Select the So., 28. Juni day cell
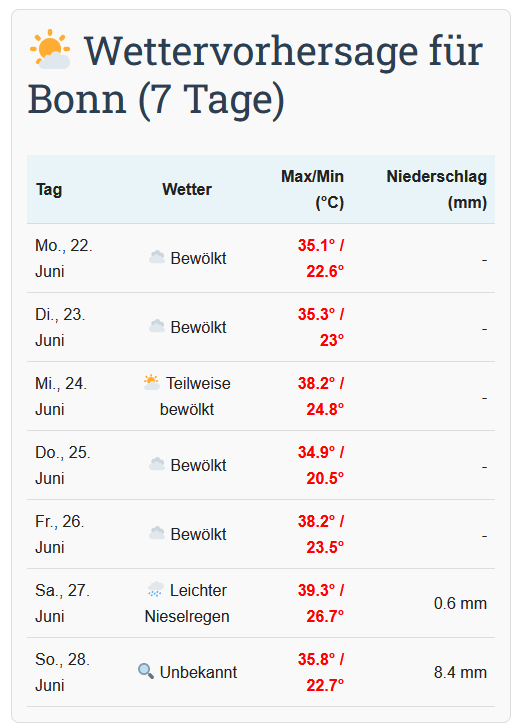This screenshot has width=520, height=727. click(x=63, y=672)
